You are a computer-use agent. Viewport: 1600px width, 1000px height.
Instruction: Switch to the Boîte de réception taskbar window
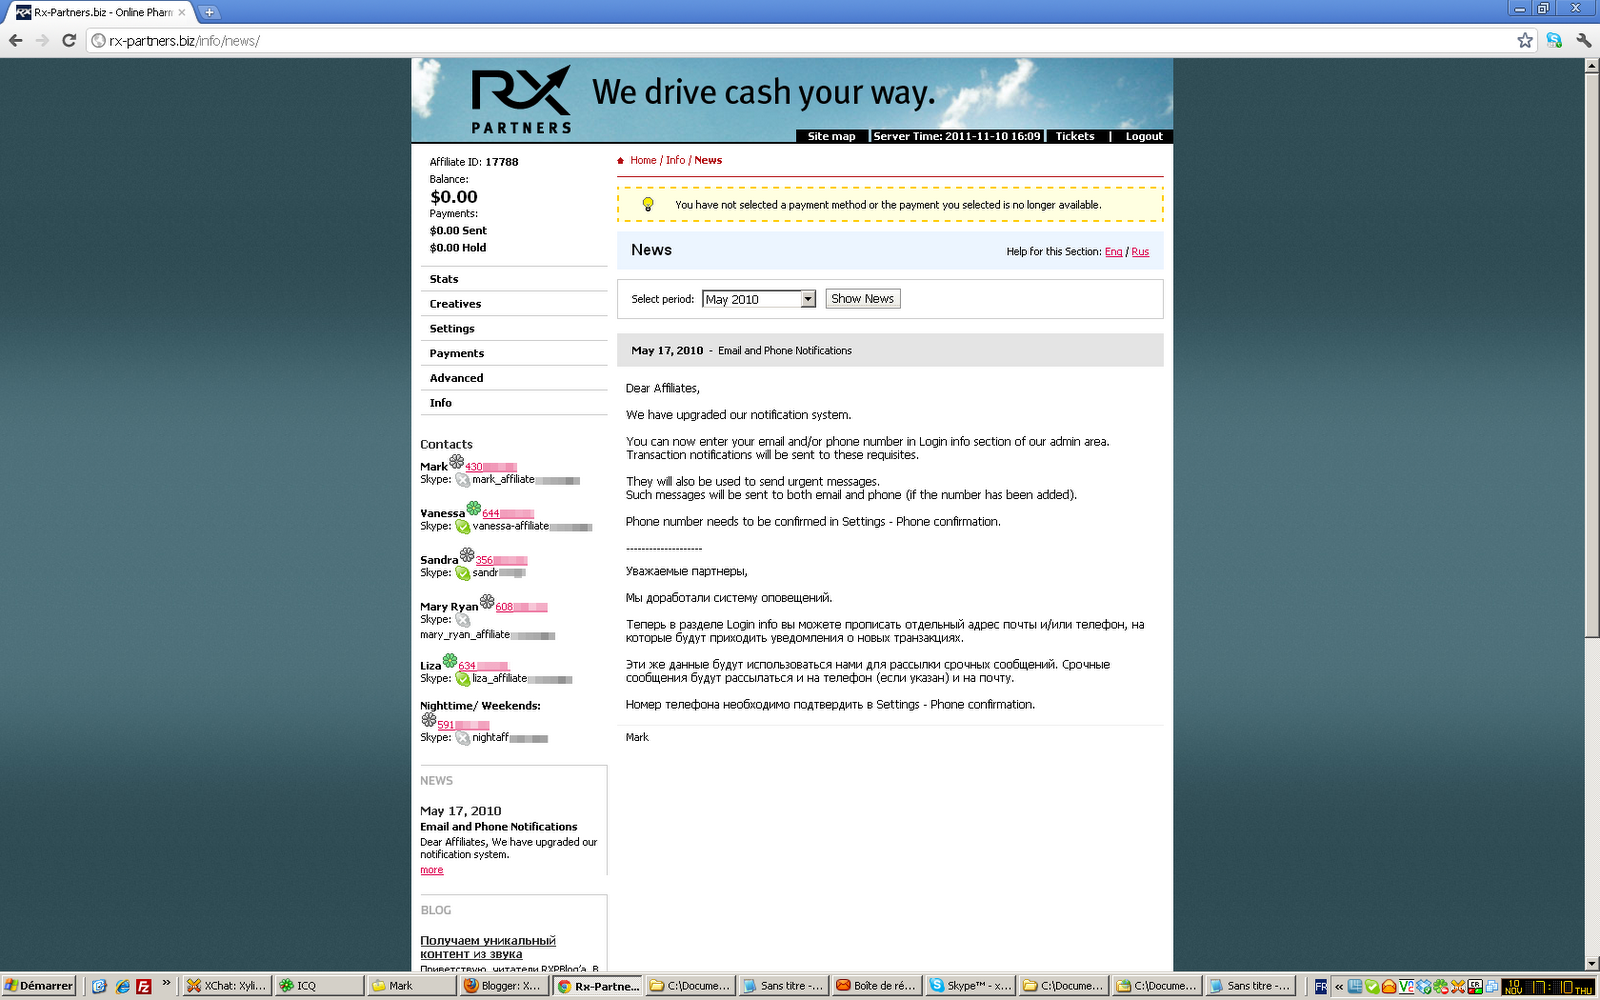coord(876,986)
